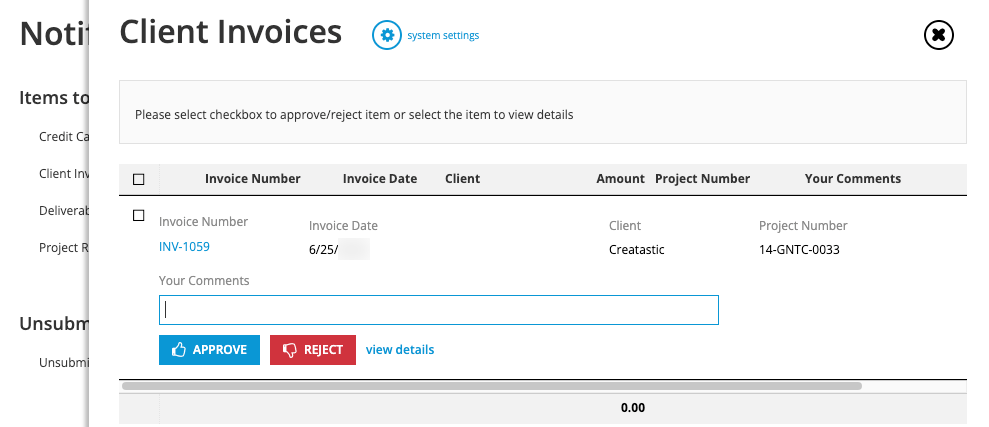Click the Client column header

[462, 179]
